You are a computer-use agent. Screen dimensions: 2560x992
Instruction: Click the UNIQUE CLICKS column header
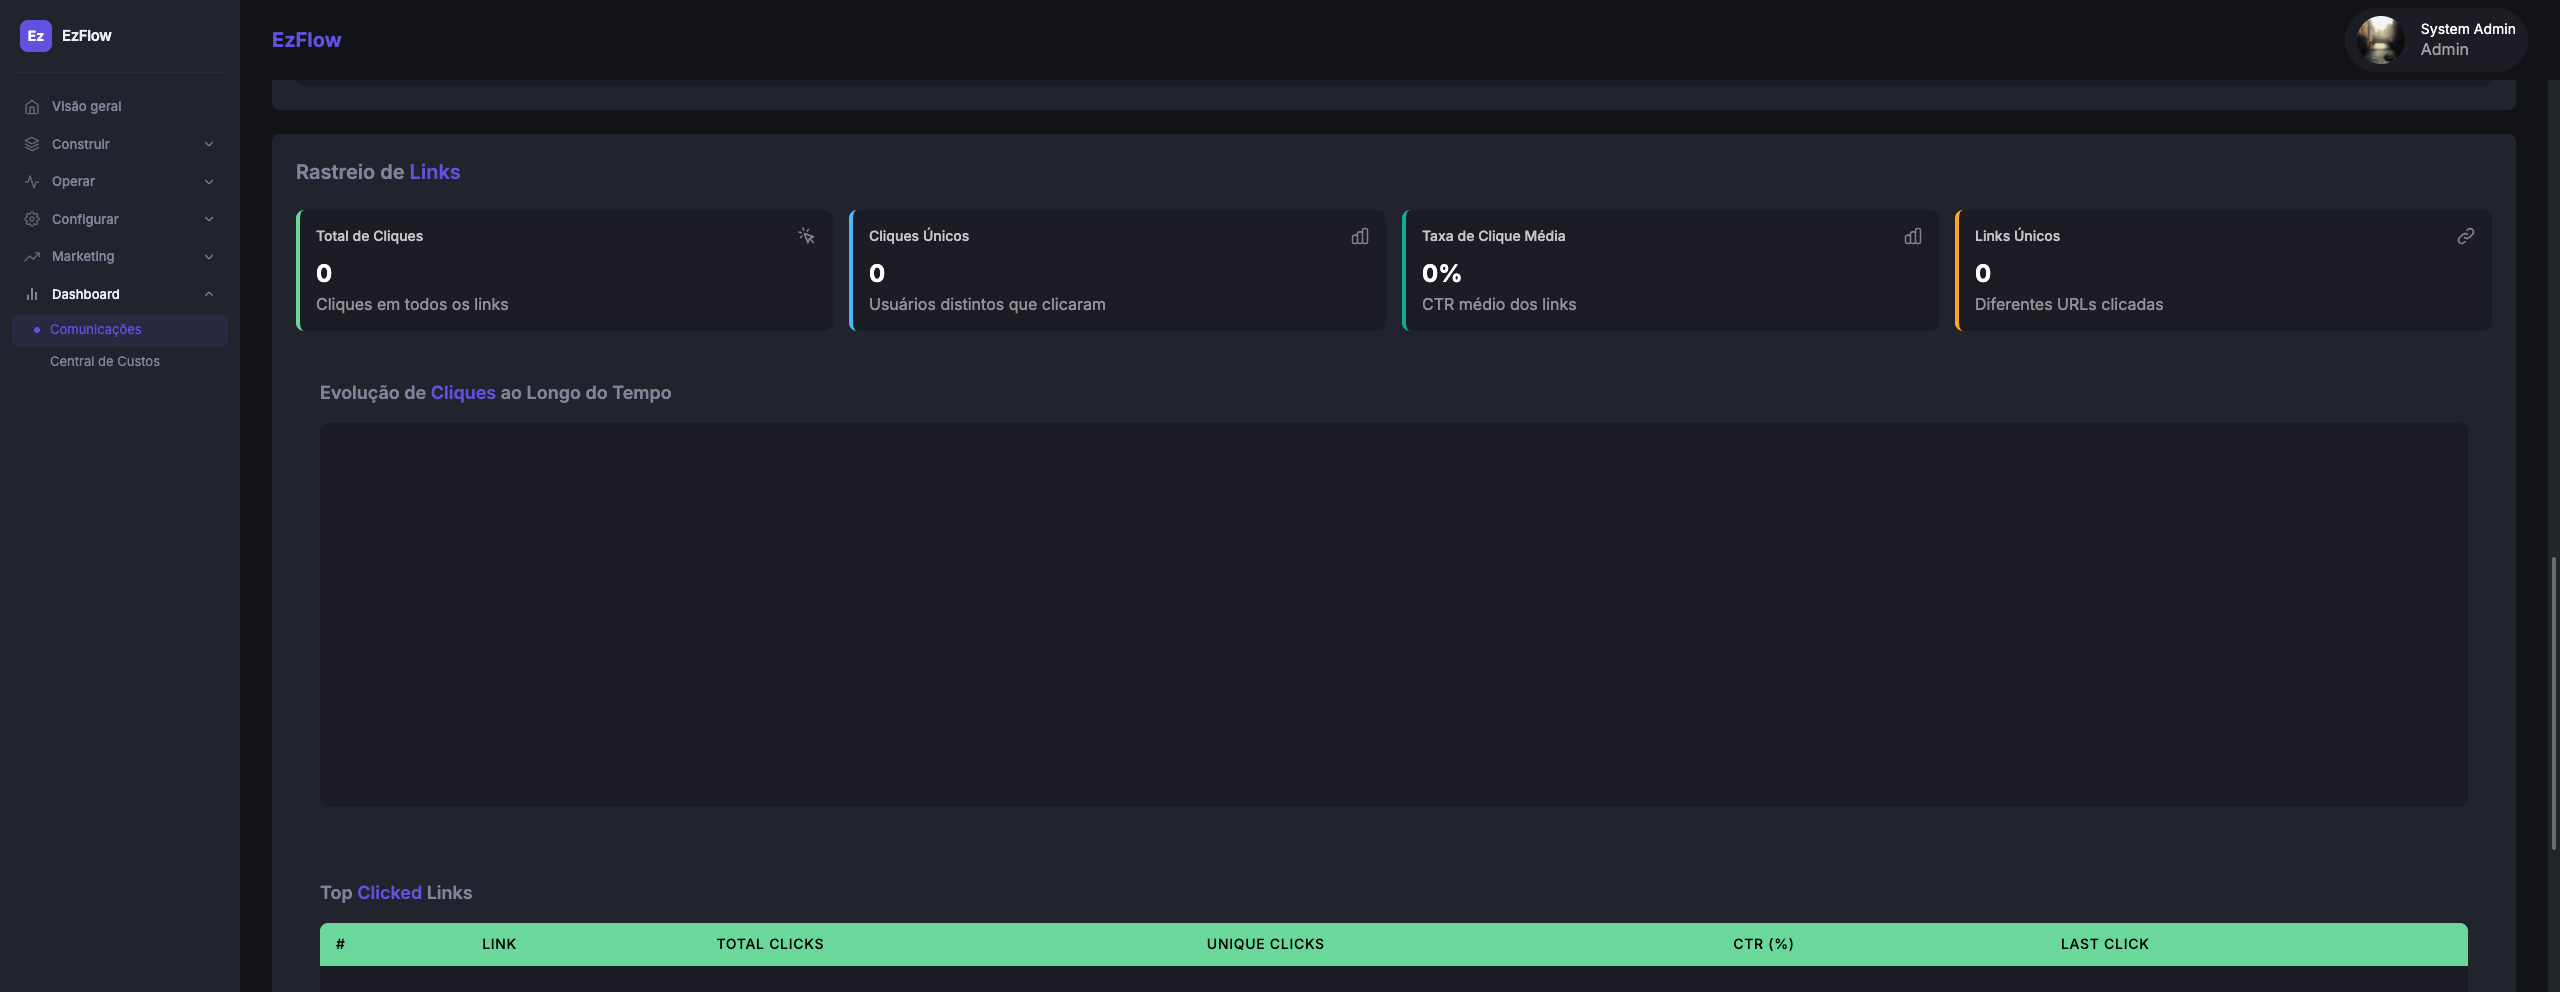(1265, 944)
